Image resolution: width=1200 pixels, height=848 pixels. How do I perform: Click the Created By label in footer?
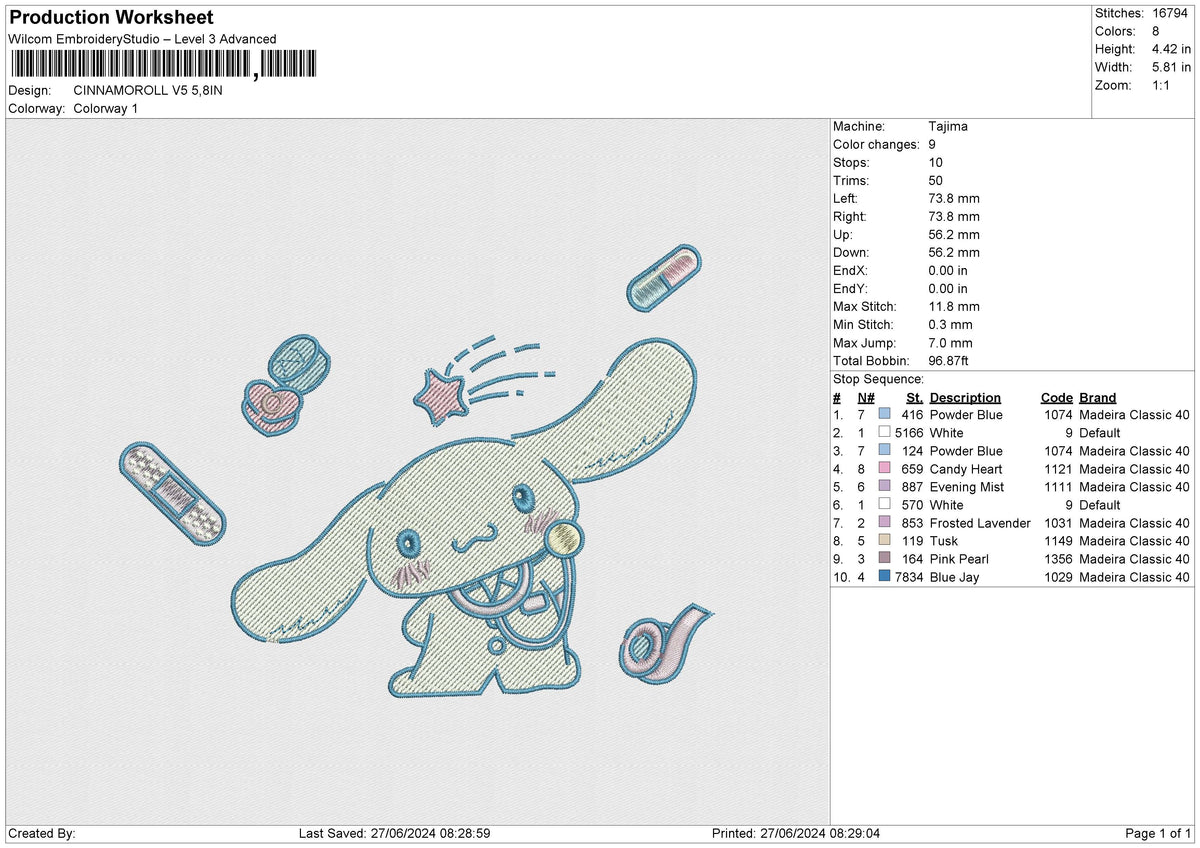pos(41,834)
